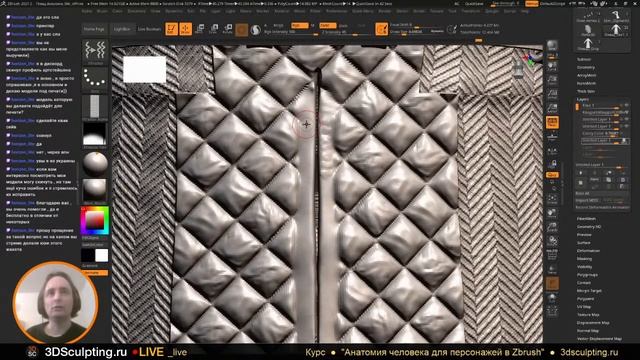
Task: Click the Zoom canvas icon
Action: [x=552, y=80]
